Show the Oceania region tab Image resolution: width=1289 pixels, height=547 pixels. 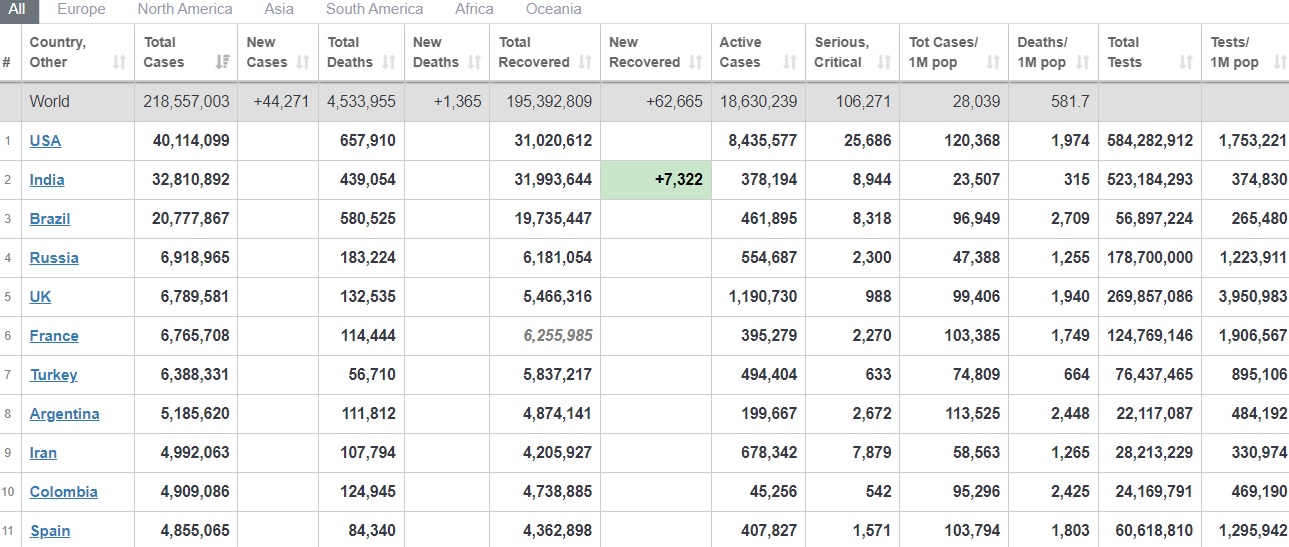click(553, 9)
